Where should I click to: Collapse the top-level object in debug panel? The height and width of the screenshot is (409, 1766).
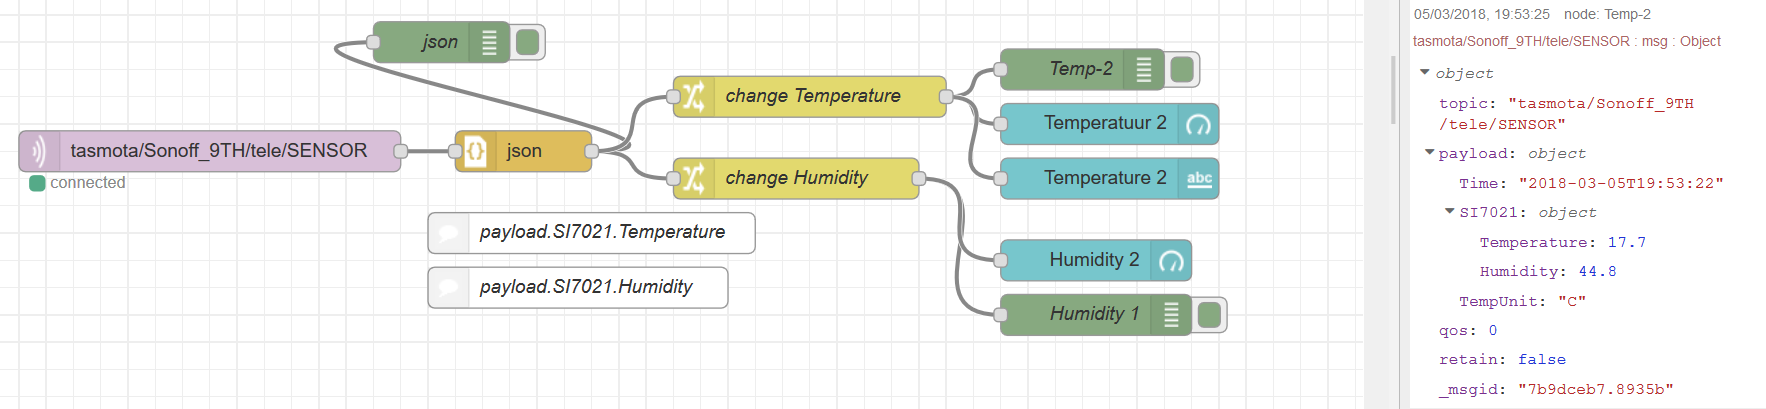pos(1424,73)
